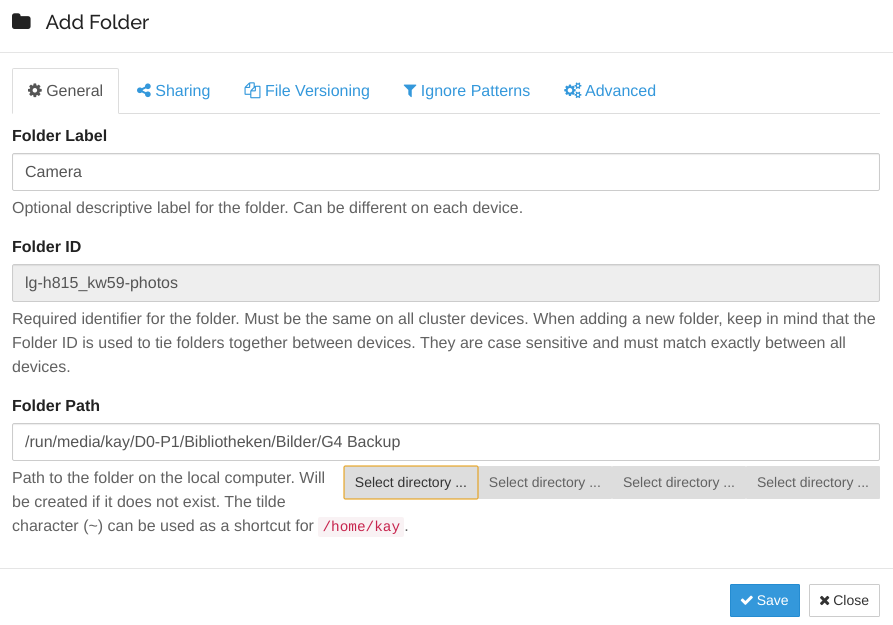The image size is (893, 625).
Task: Close the Add Folder dialog
Action: coord(843,600)
